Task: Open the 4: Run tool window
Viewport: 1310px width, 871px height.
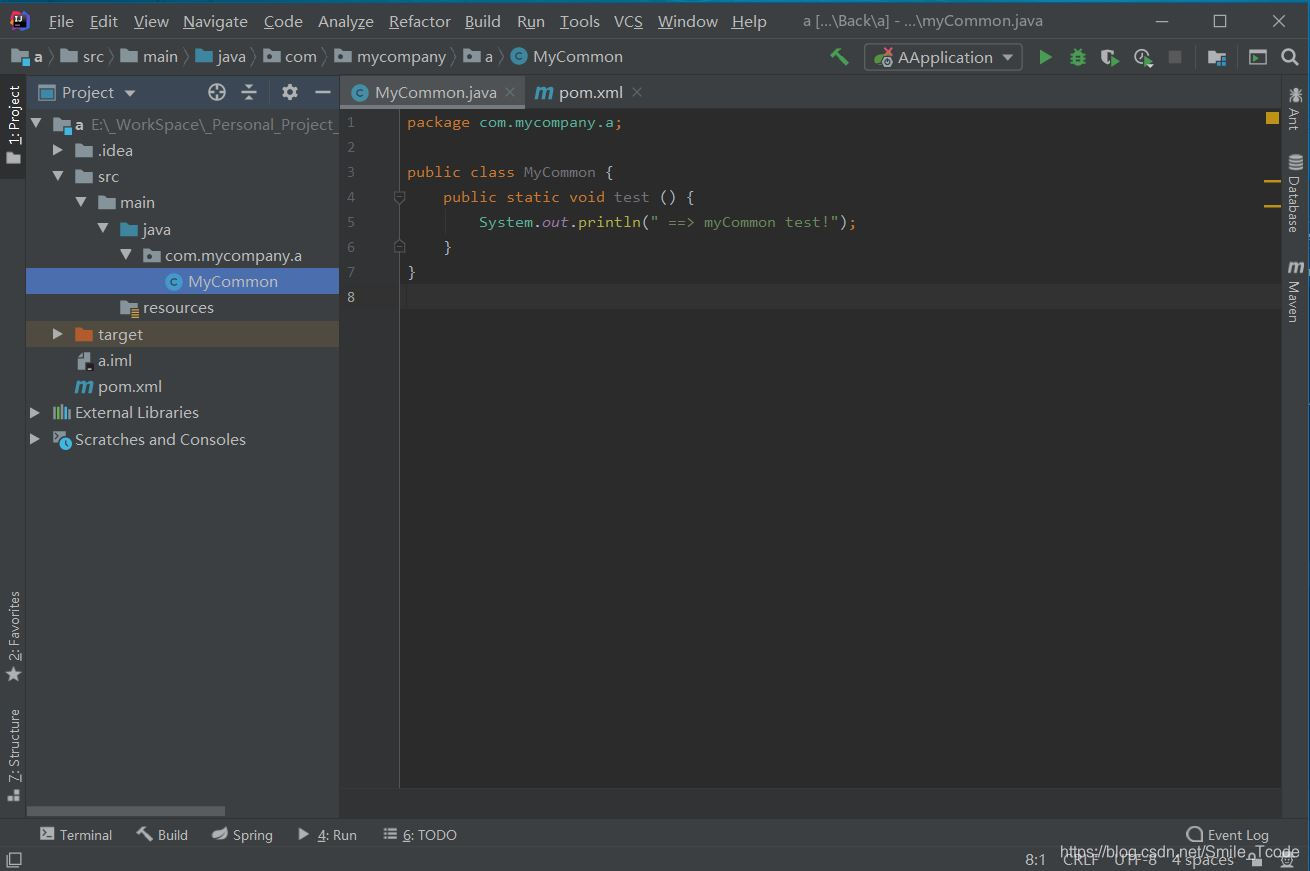Action: pyautogui.click(x=327, y=834)
